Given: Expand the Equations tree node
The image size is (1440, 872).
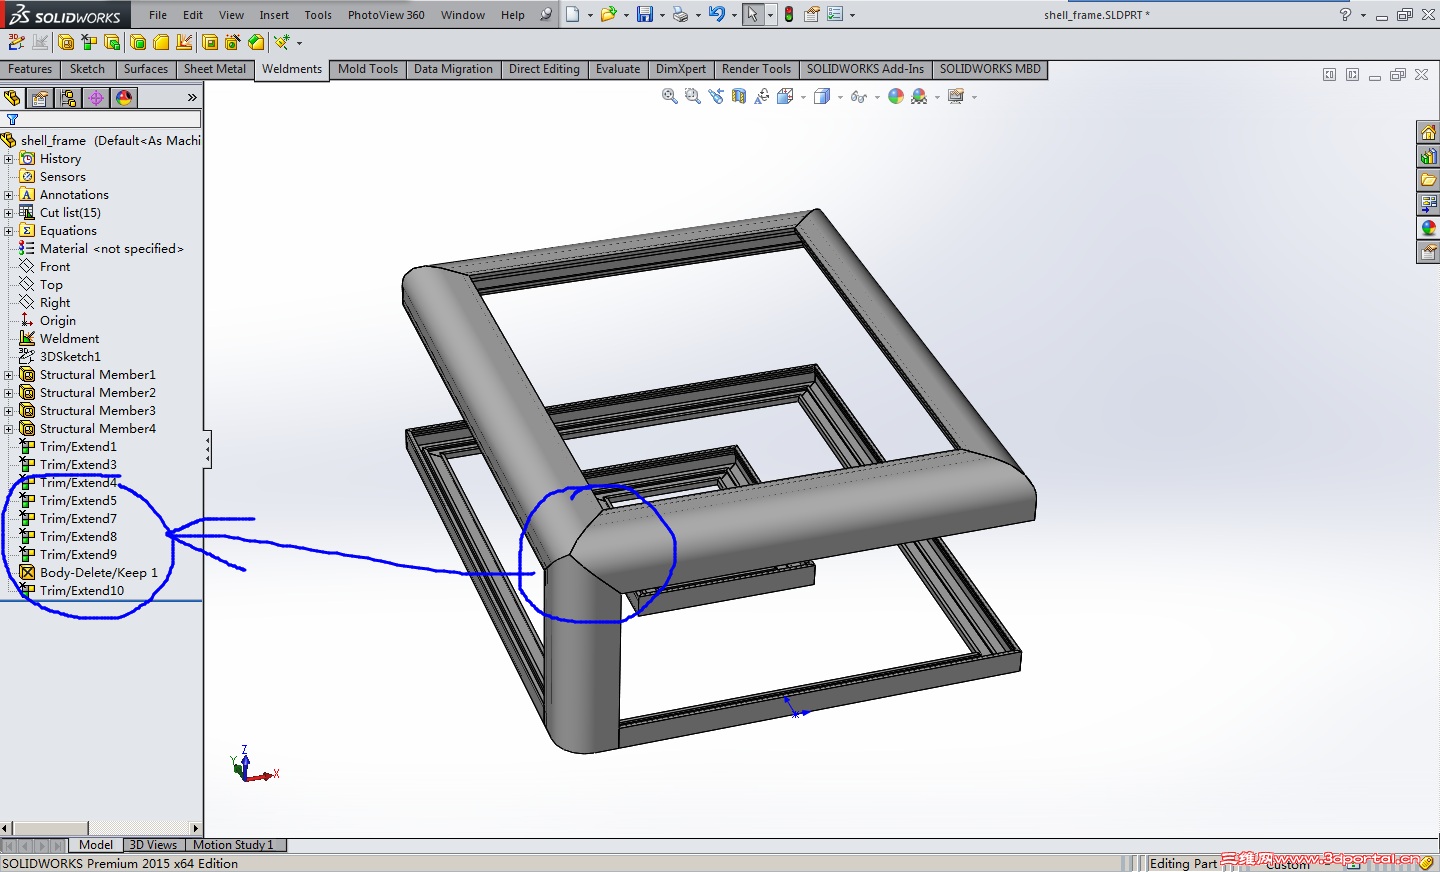Looking at the screenshot, I should click(9, 231).
